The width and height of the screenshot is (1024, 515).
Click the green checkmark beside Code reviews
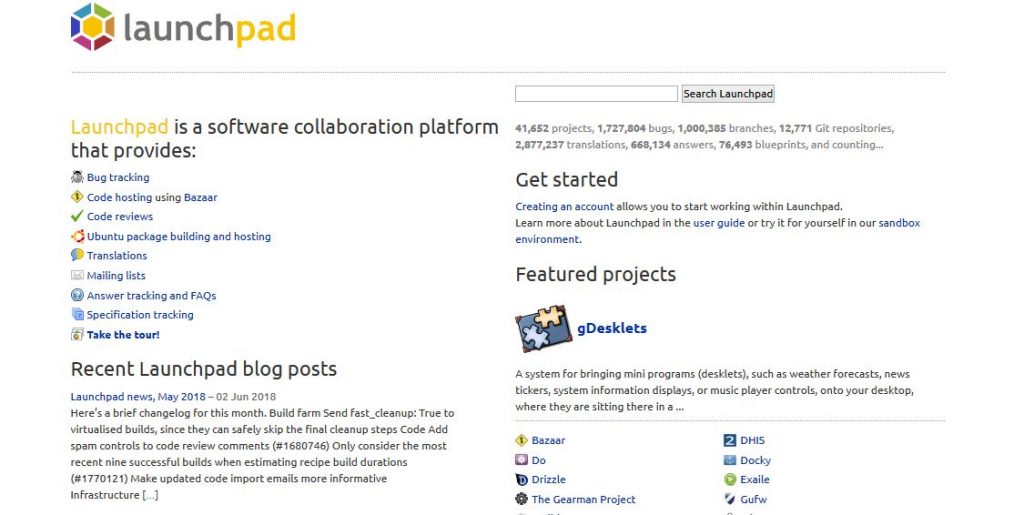coord(77,216)
